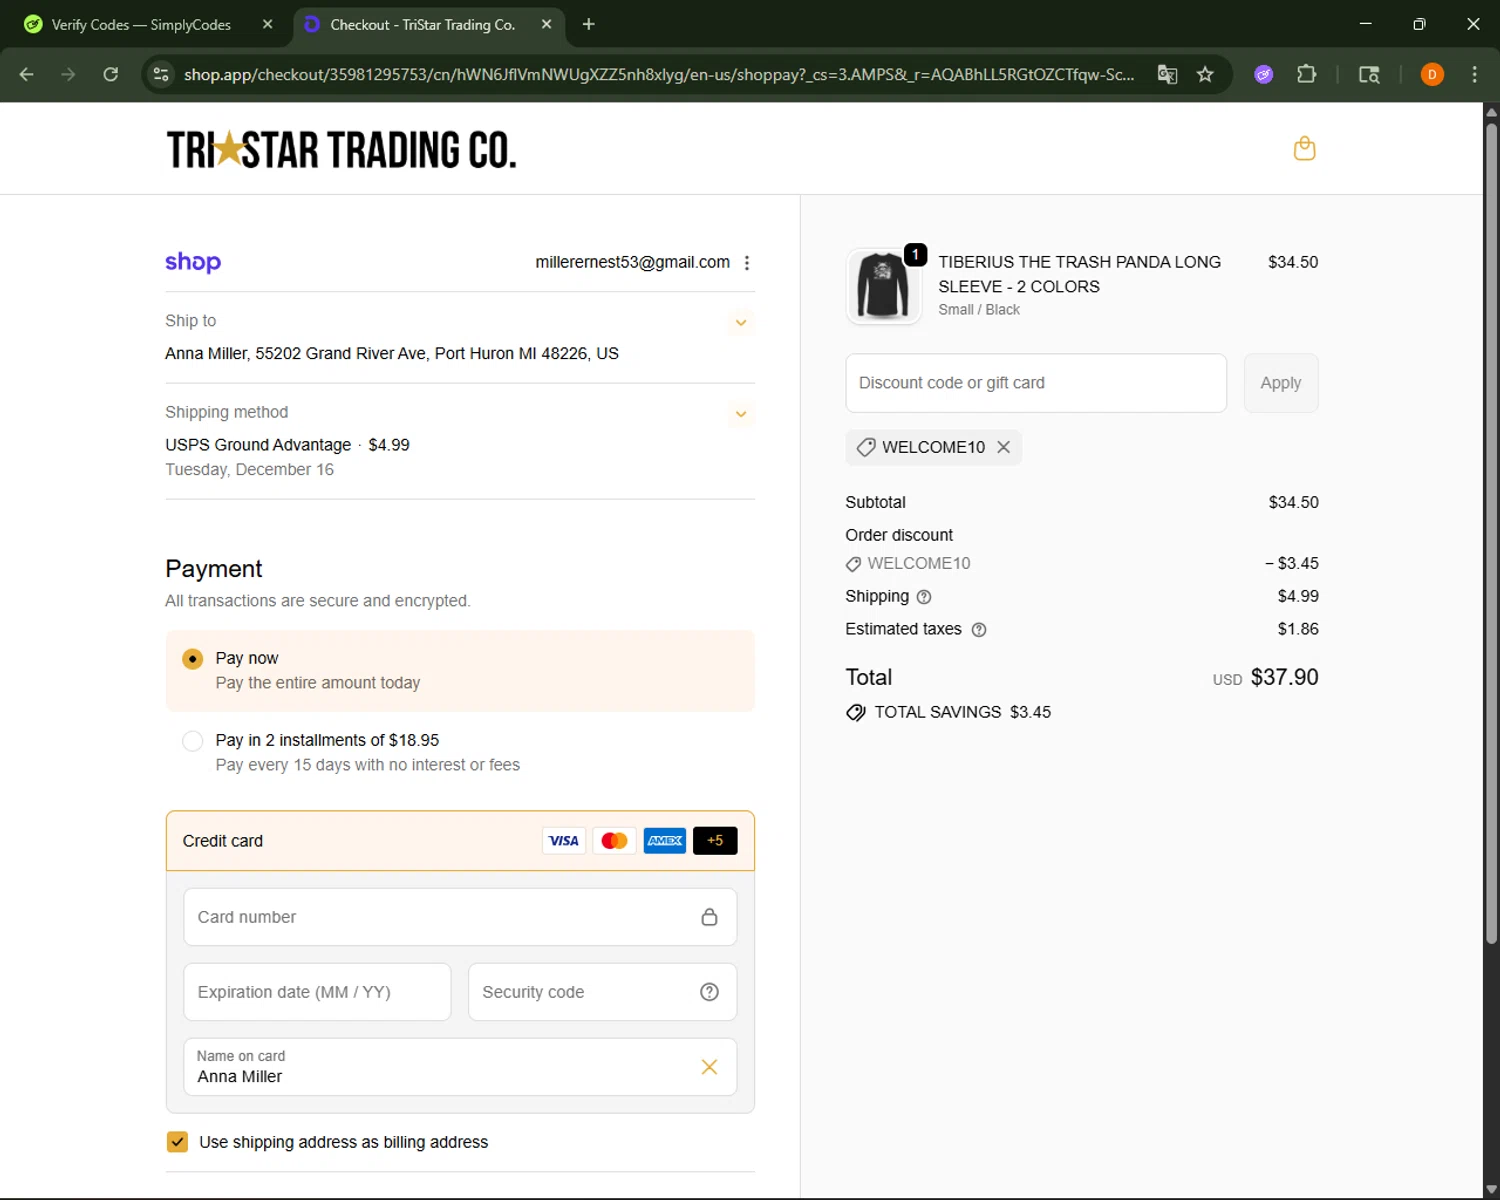The image size is (1500, 1200).
Task: Click the browser address bar URL
Action: tap(660, 74)
